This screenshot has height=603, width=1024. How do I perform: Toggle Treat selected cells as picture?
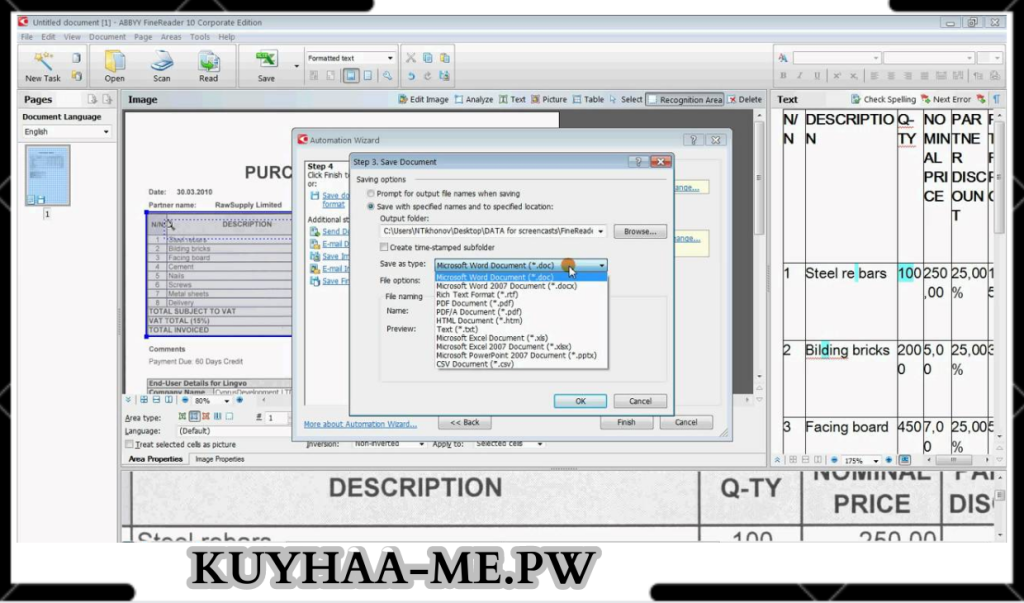pos(129,444)
